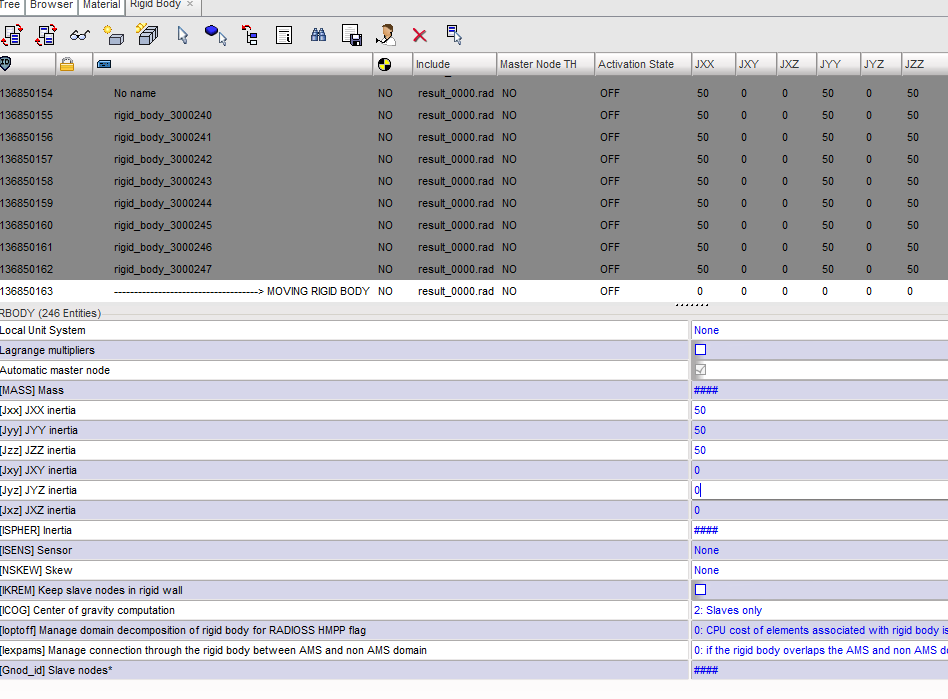Click the blue solid pick icon
This screenshot has width=948, height=699.
[x=215, y=35]
